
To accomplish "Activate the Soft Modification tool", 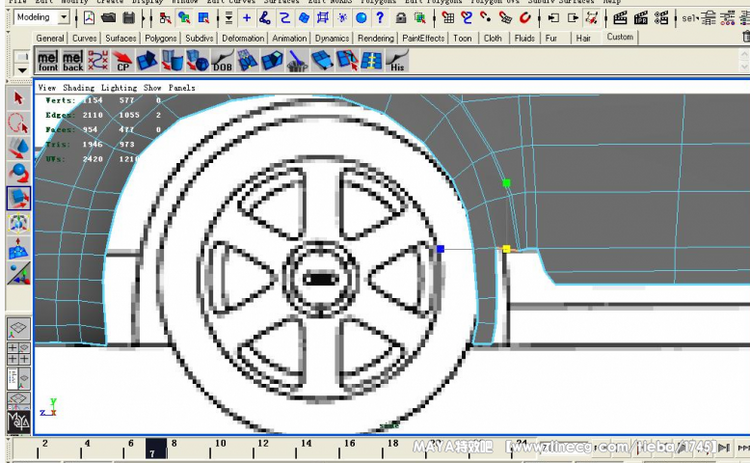I will [x=18, y=248].
